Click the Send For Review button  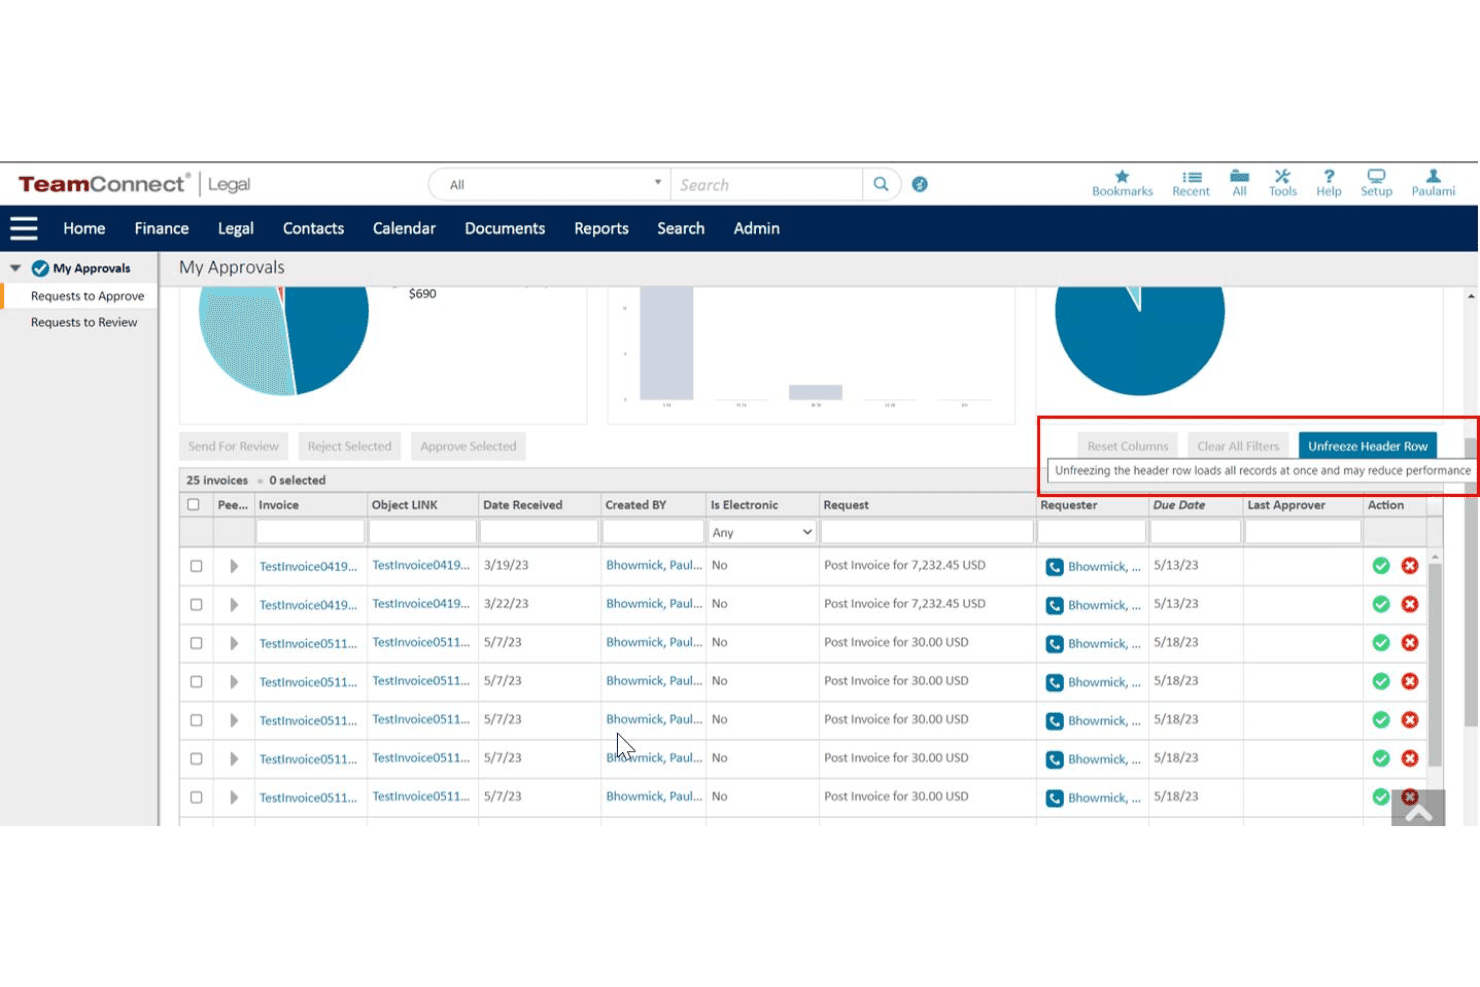click(x=233, y=446)
